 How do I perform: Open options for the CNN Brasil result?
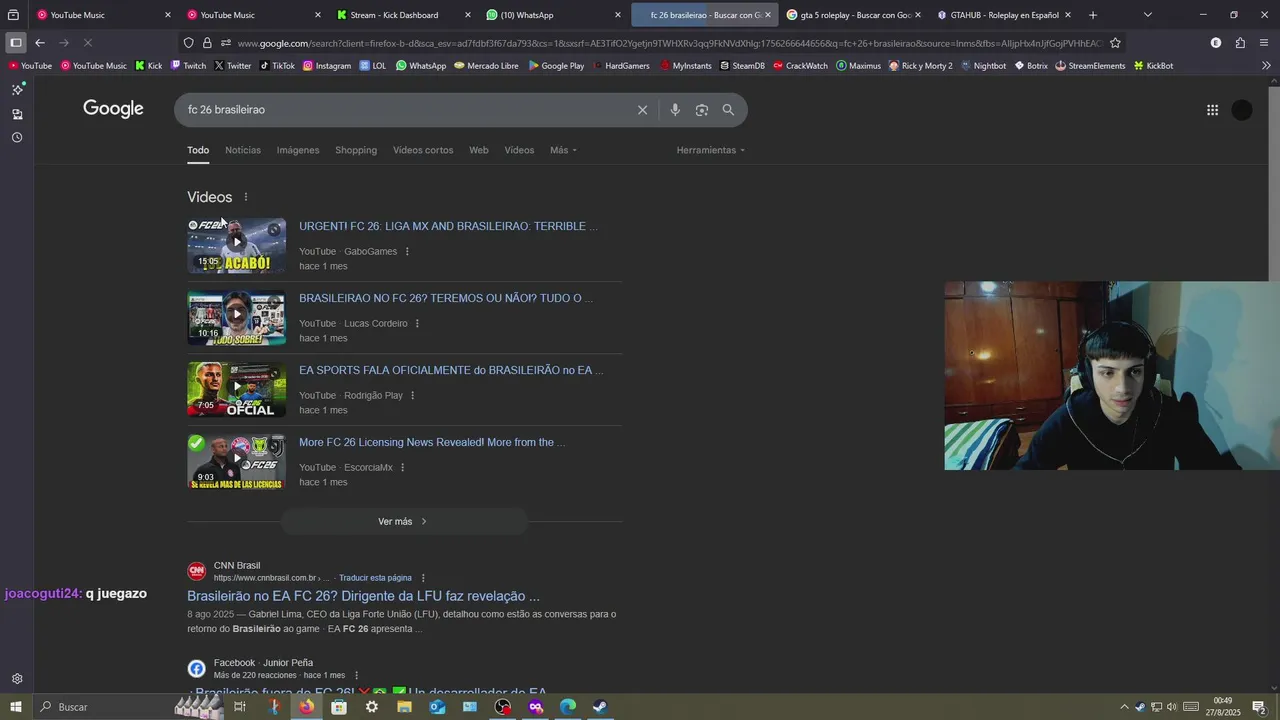[x=423, y=578]
